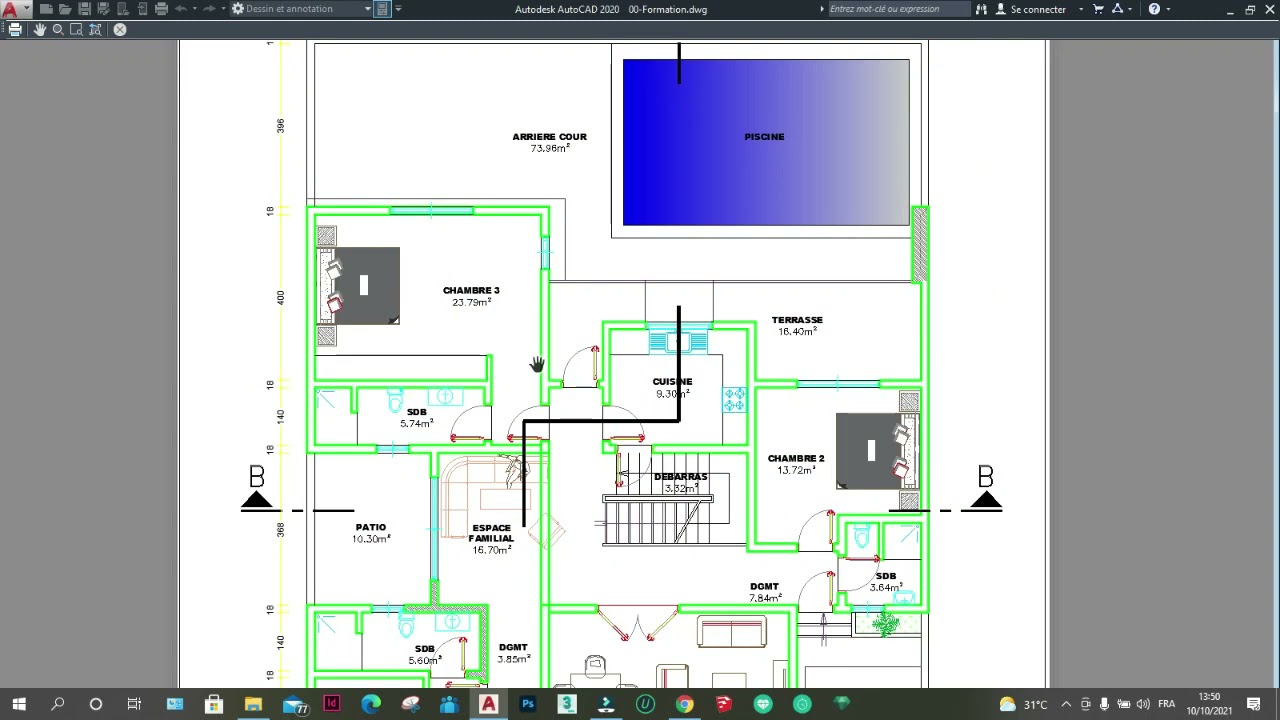This screenshot has width=1280, height=720.
Task: Click the ARRIERE COUR label
Action: 549,137
